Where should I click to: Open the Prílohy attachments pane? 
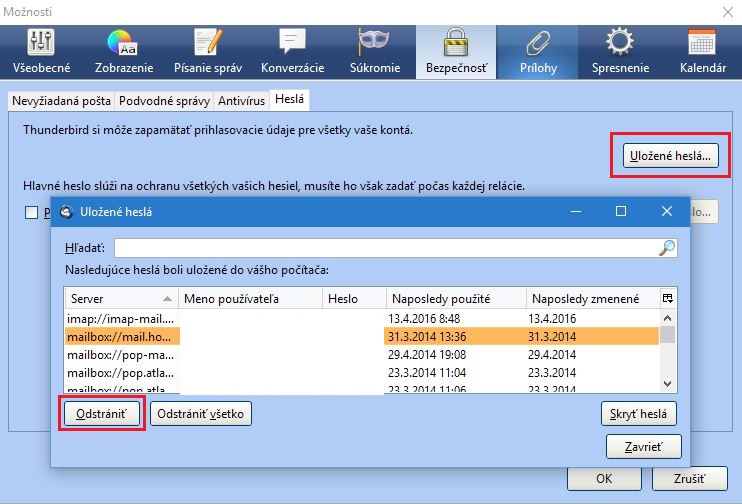pos(538,52)
